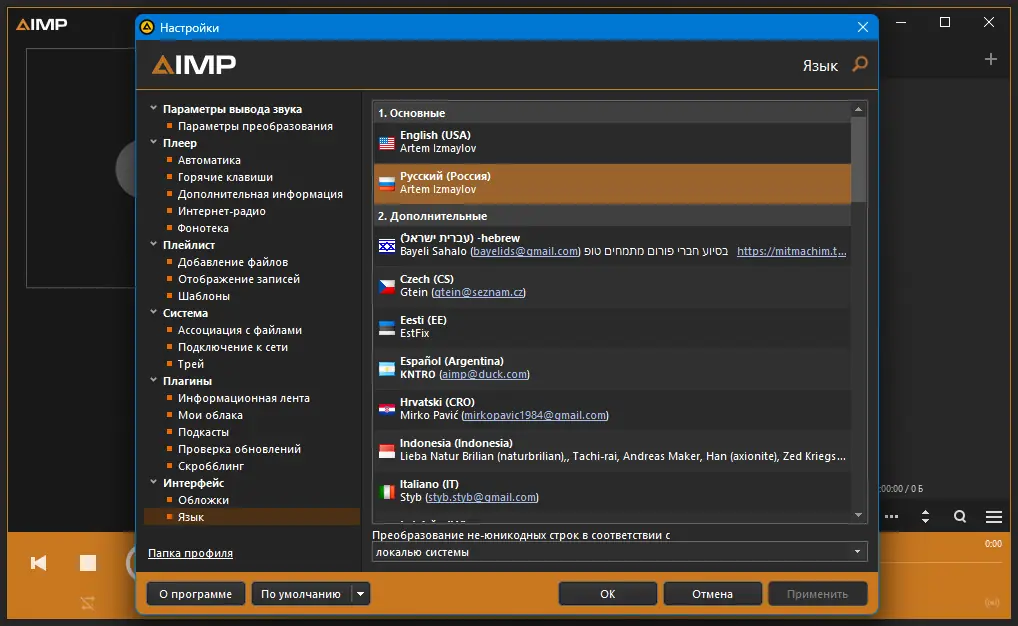Click the aimp@duck.com email link
The image size is (1018, 626).
pyautogui.click(x=484, y=374)
